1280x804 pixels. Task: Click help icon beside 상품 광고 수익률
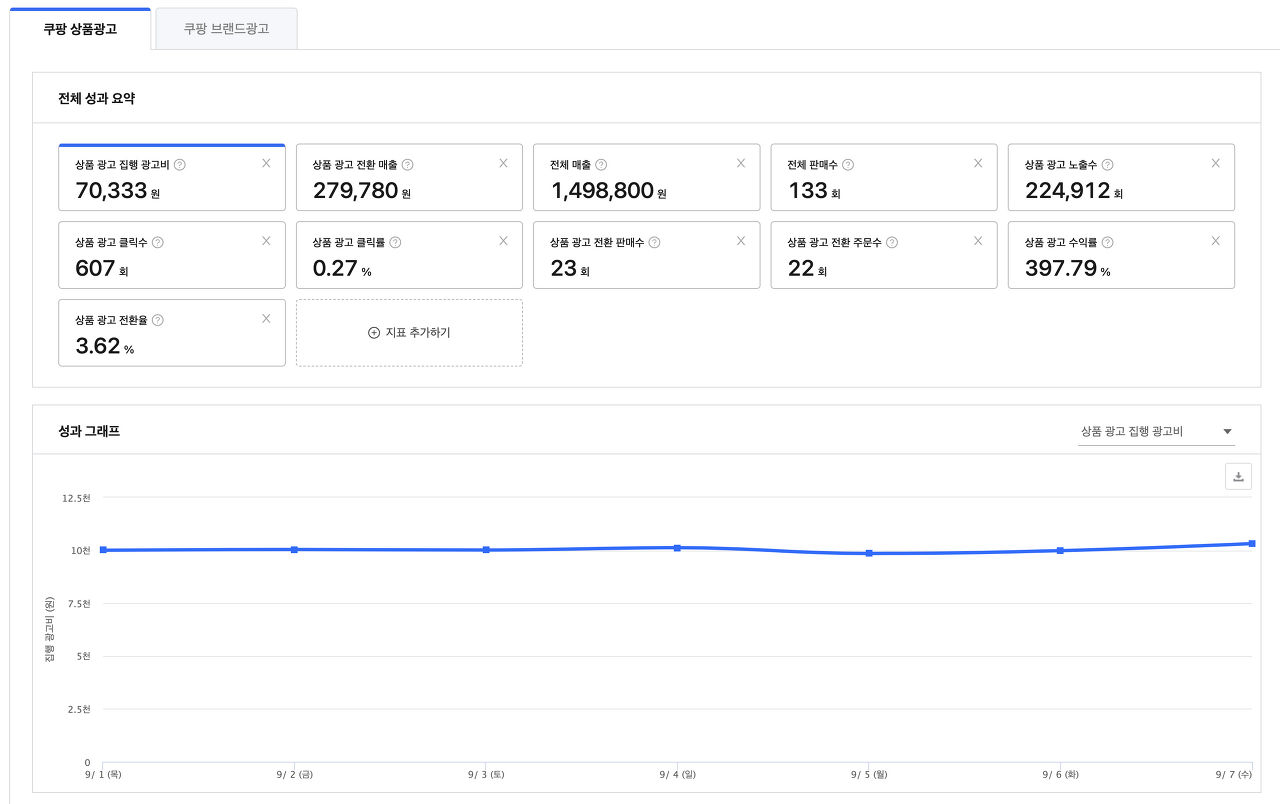pos(1107,242)
